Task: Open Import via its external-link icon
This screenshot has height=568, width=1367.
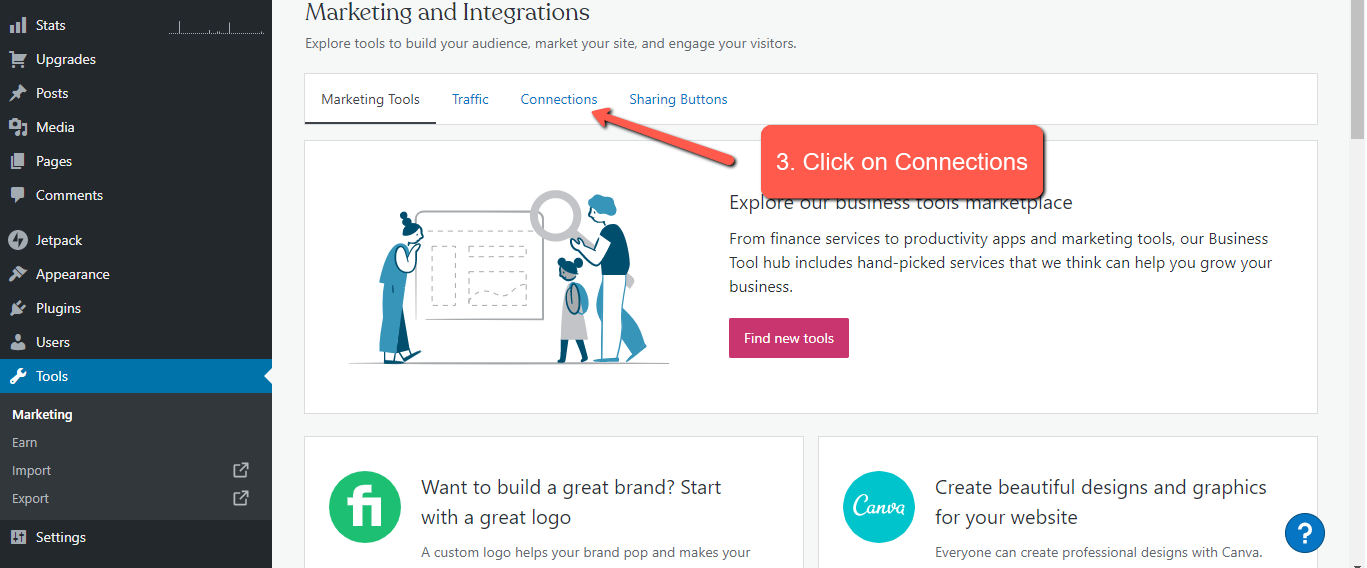Action: click(x=241, y=470)
